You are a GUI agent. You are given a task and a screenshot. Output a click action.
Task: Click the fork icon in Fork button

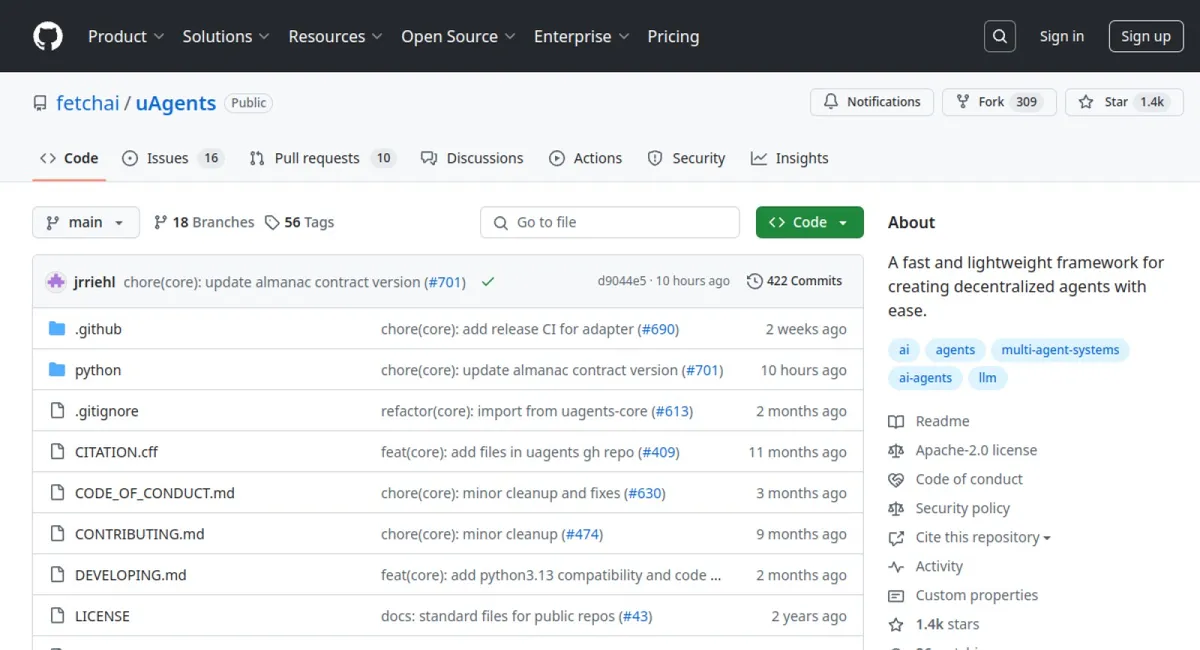pos(963,102)
